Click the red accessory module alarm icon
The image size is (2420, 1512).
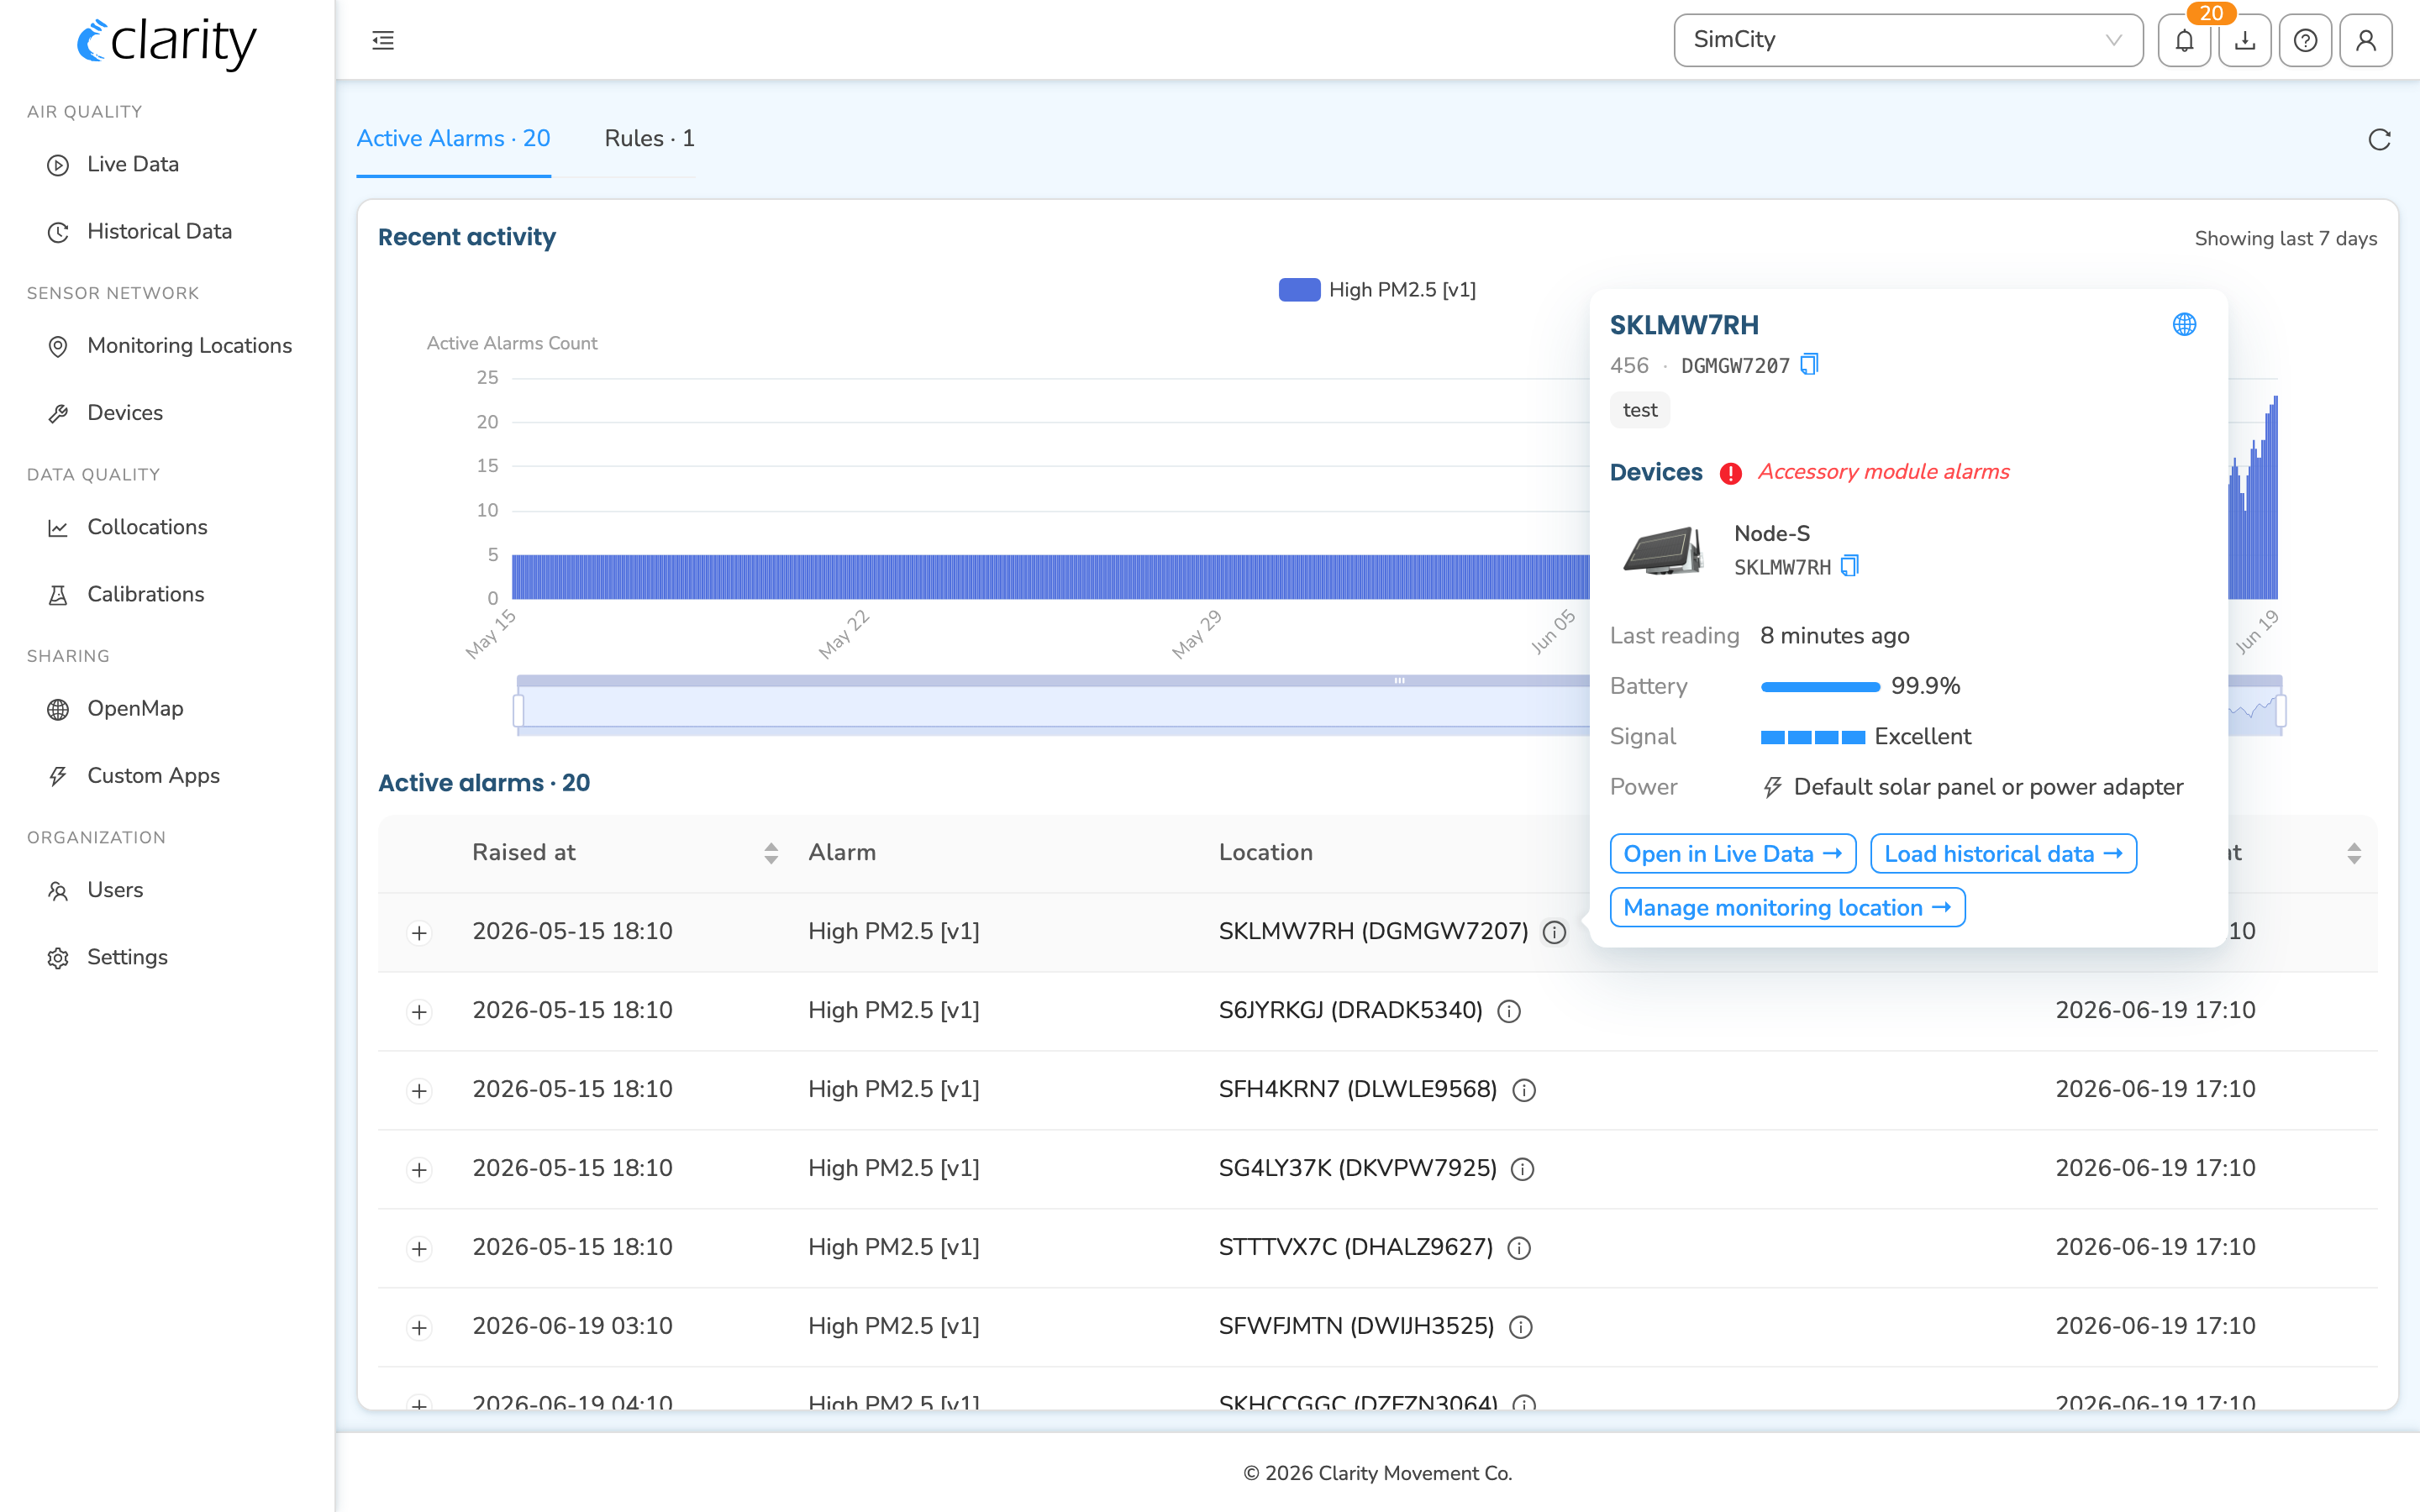(1731, 473)
